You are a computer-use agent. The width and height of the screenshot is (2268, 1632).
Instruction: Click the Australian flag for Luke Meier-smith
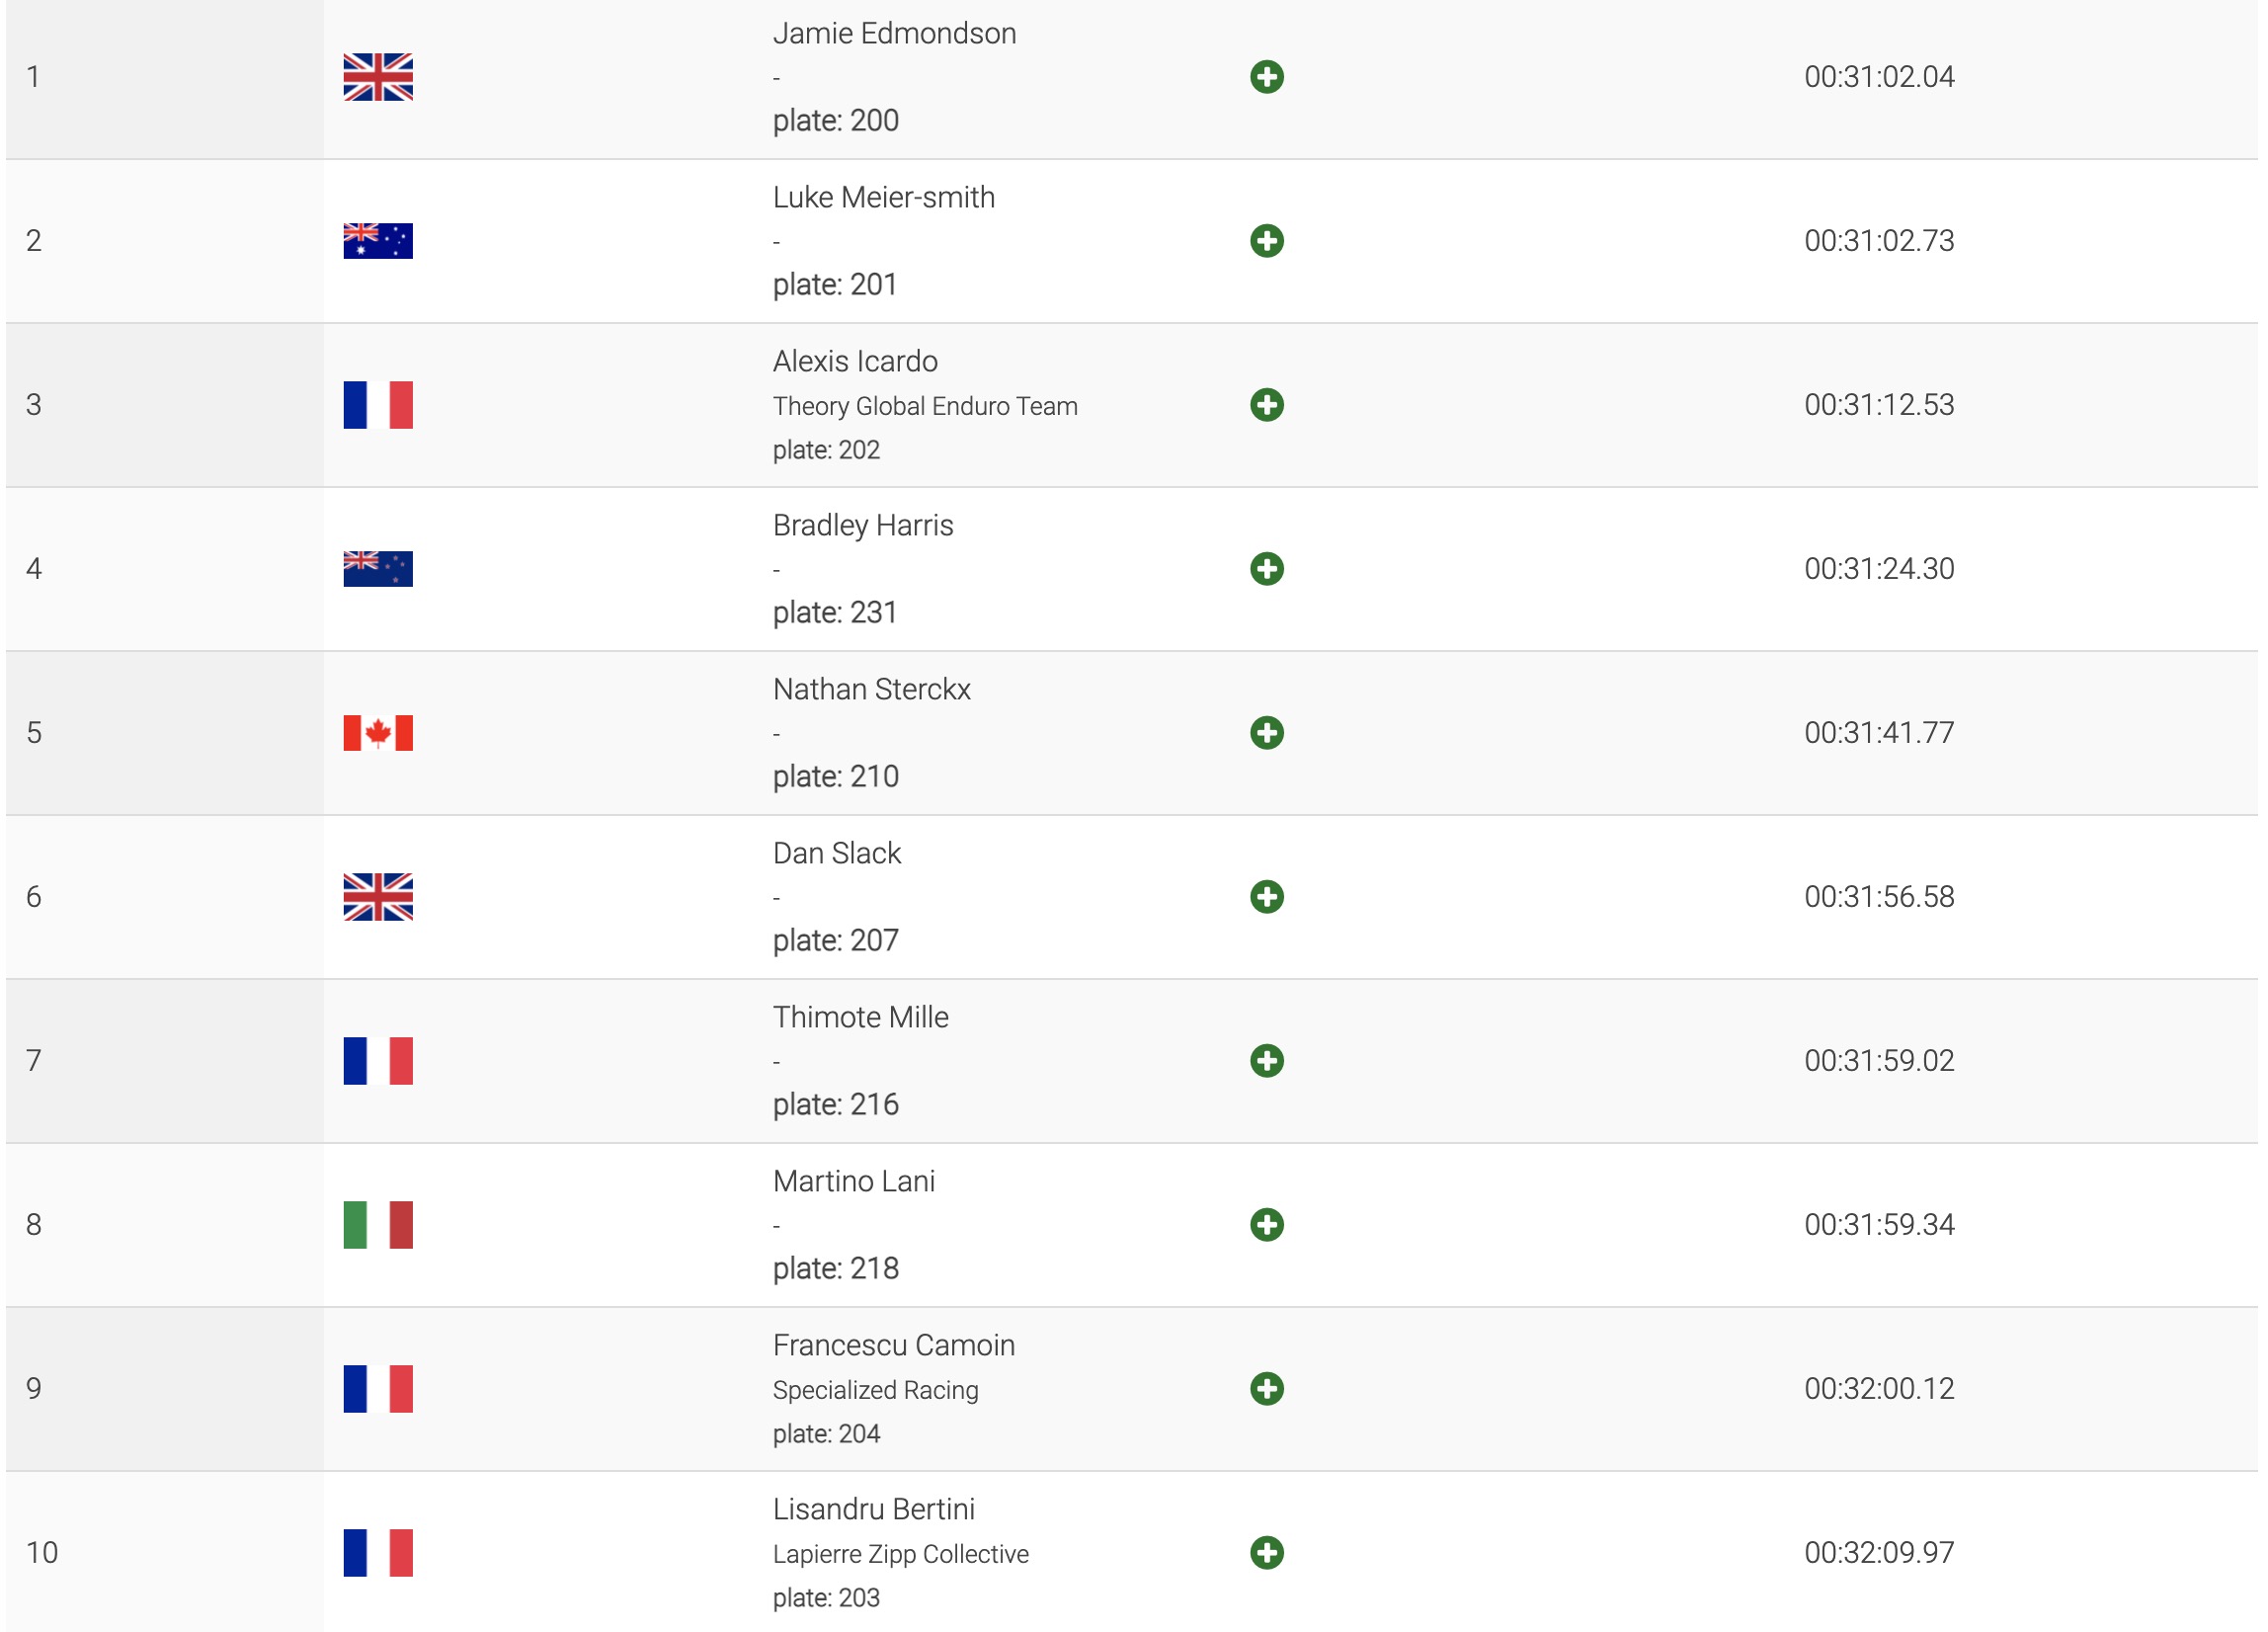(378, 241)
